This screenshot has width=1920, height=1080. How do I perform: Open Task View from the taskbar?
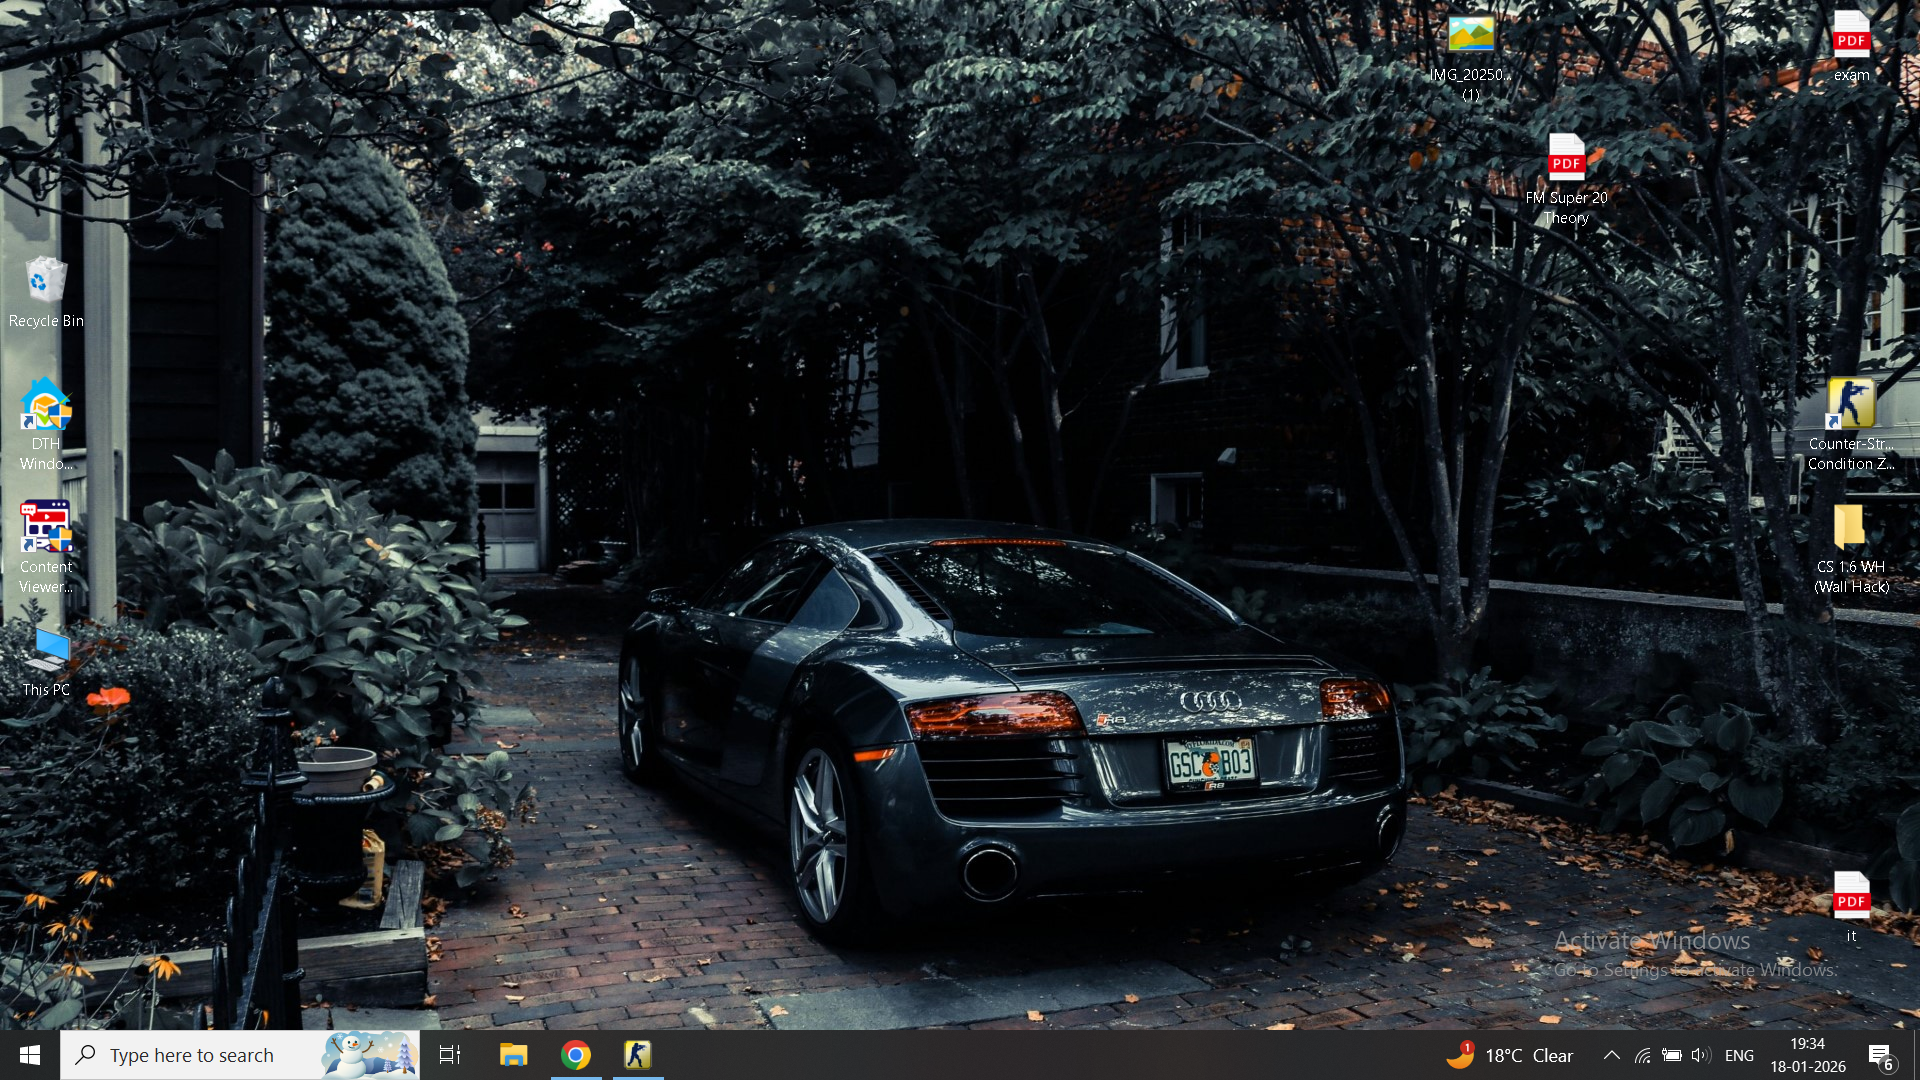(450, 1055)
